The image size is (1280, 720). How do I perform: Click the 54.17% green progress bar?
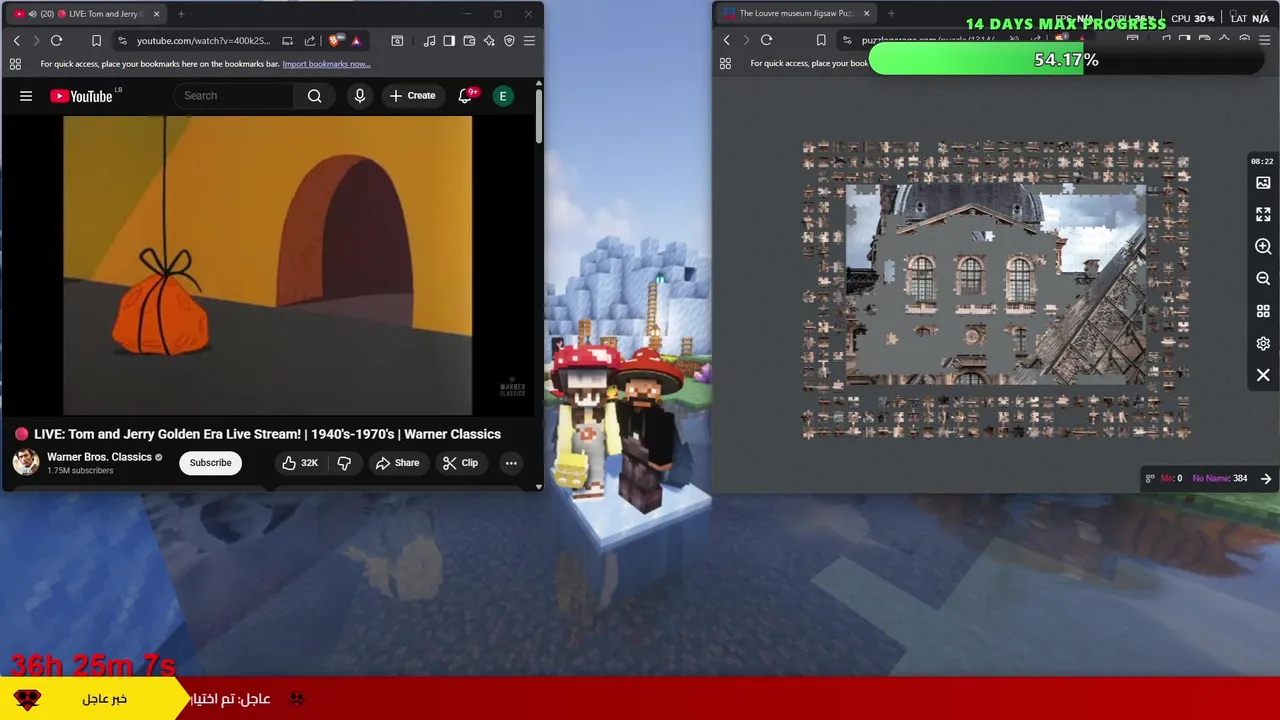[x=1066, y=60]
